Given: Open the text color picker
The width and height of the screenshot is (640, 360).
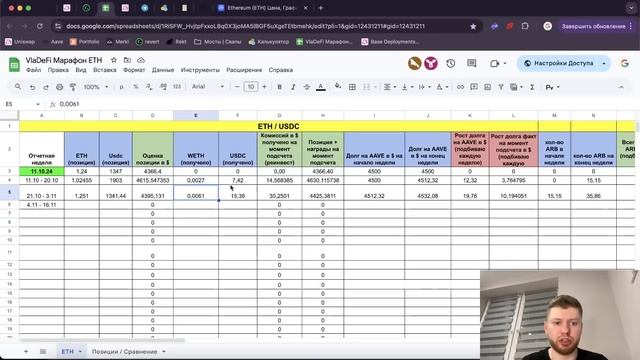Looking at the screenshot, I should pos(321,87).
